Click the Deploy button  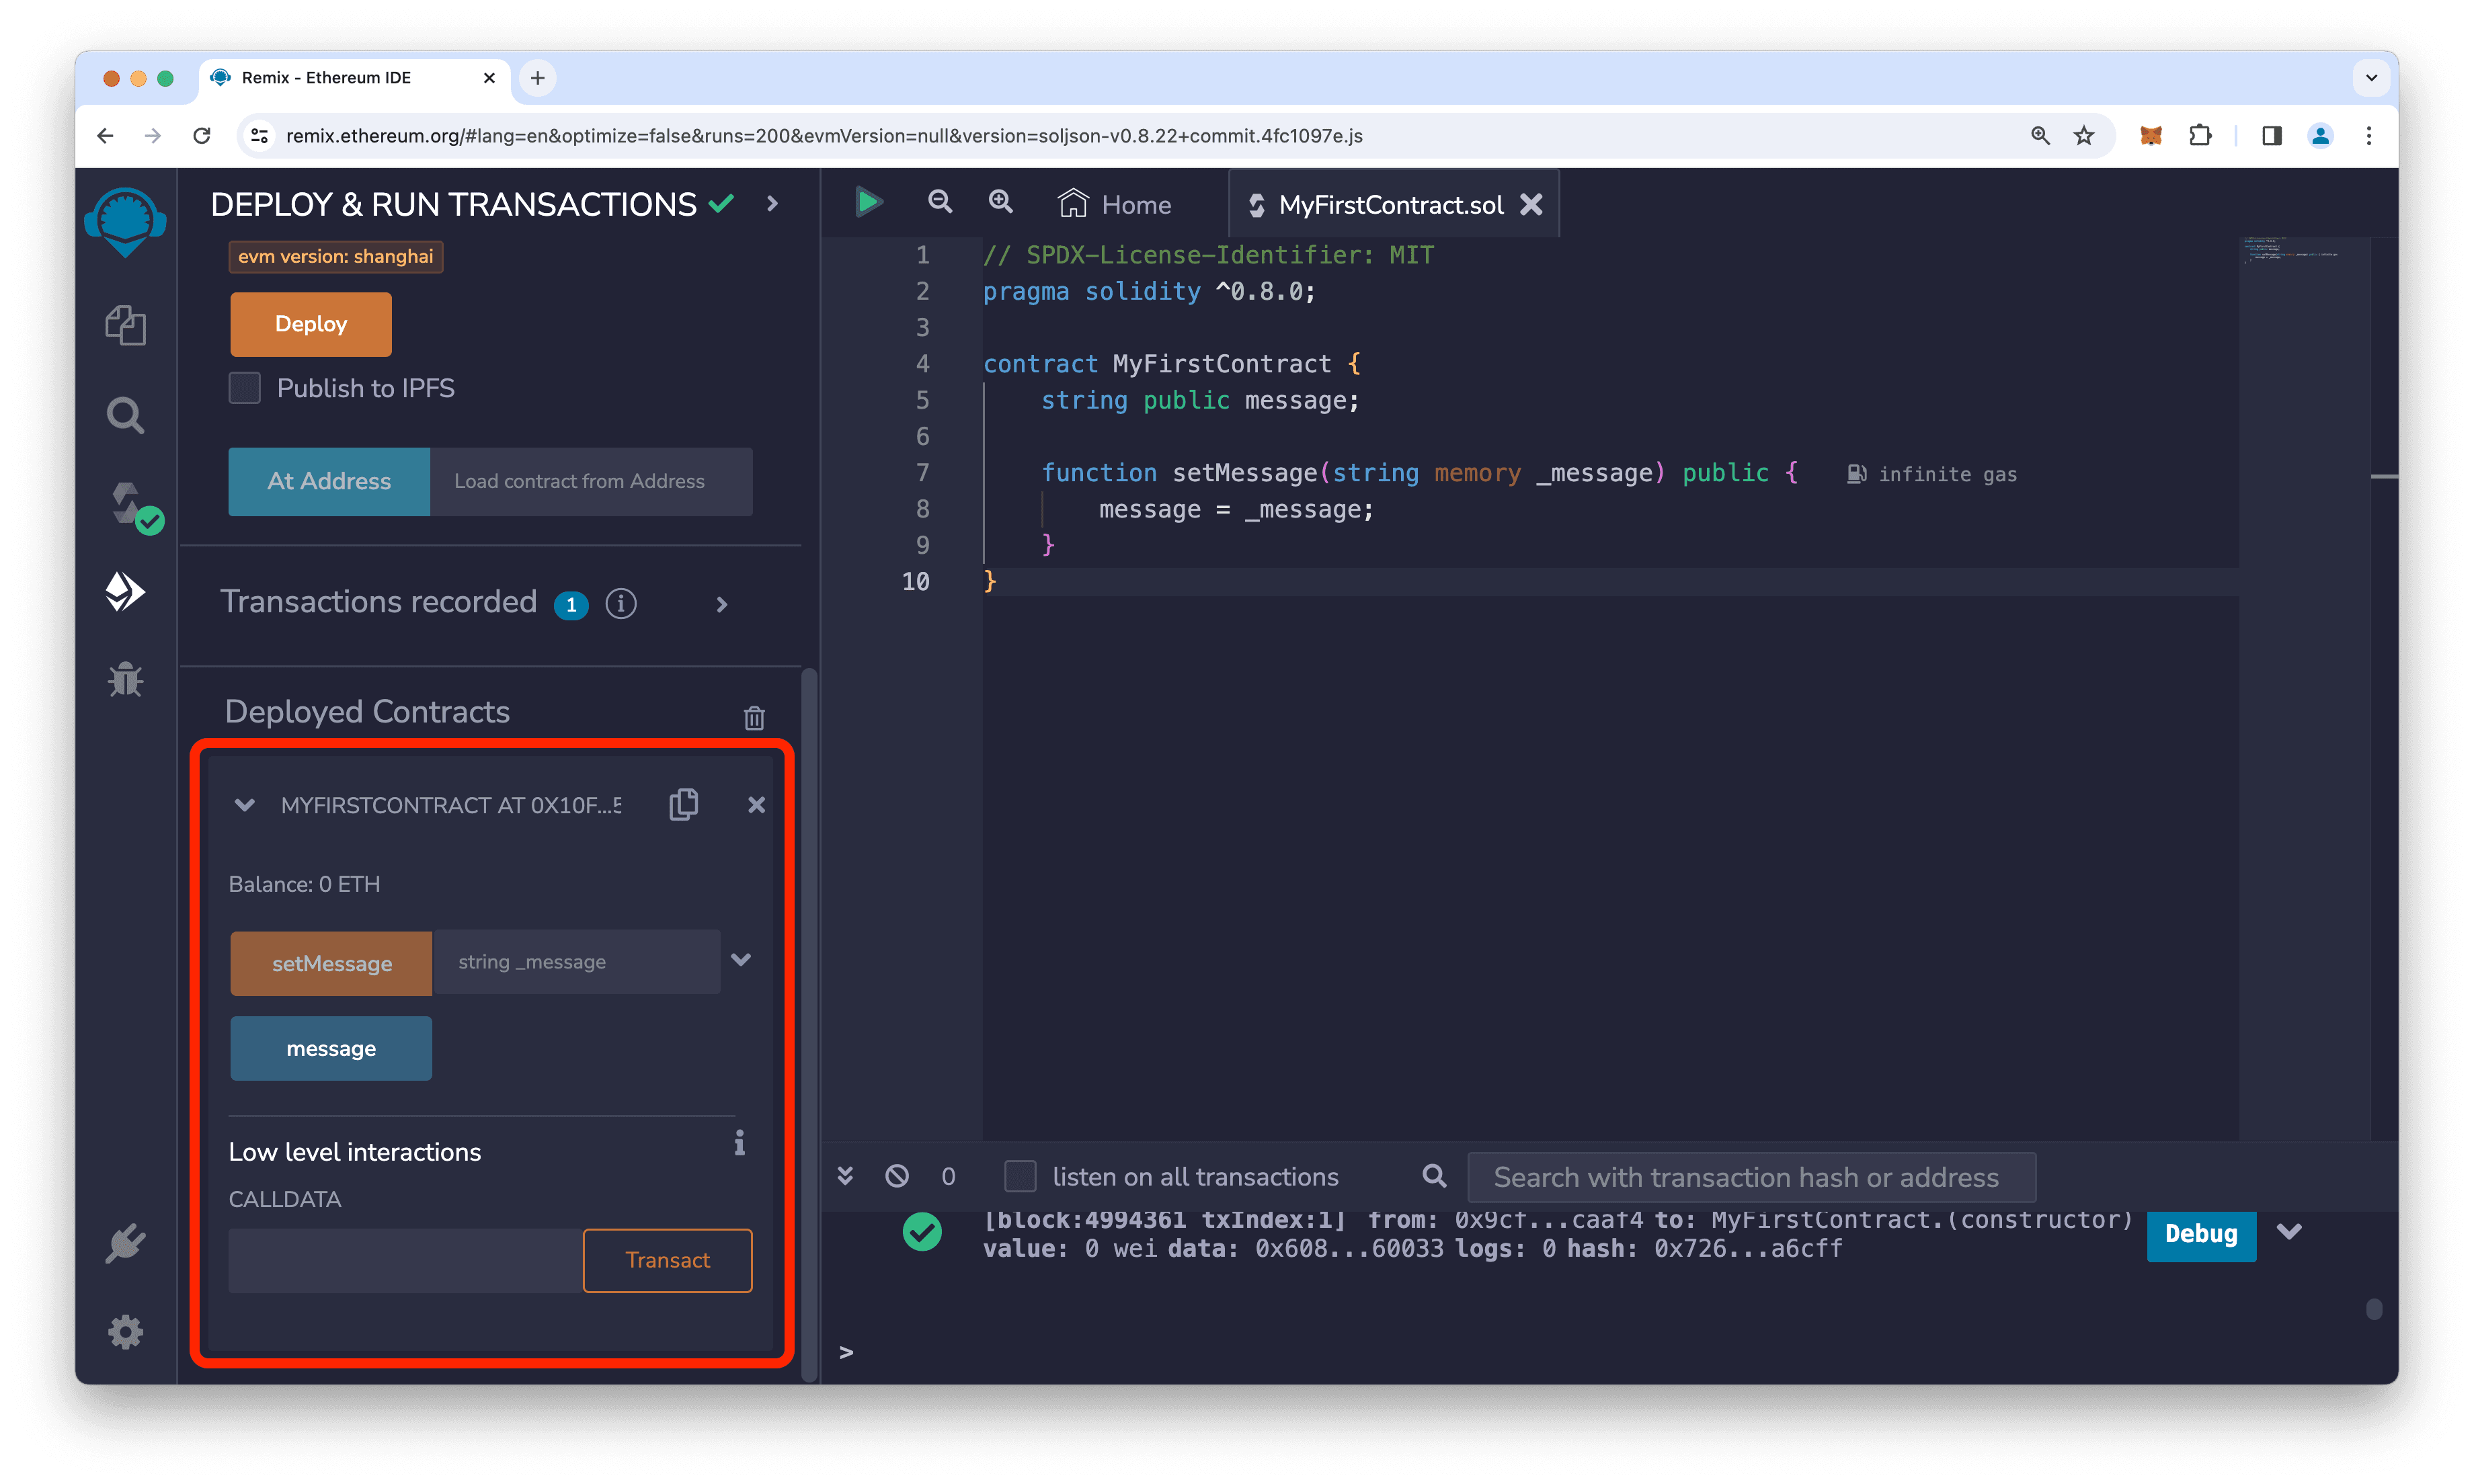(x=311, y=323)
